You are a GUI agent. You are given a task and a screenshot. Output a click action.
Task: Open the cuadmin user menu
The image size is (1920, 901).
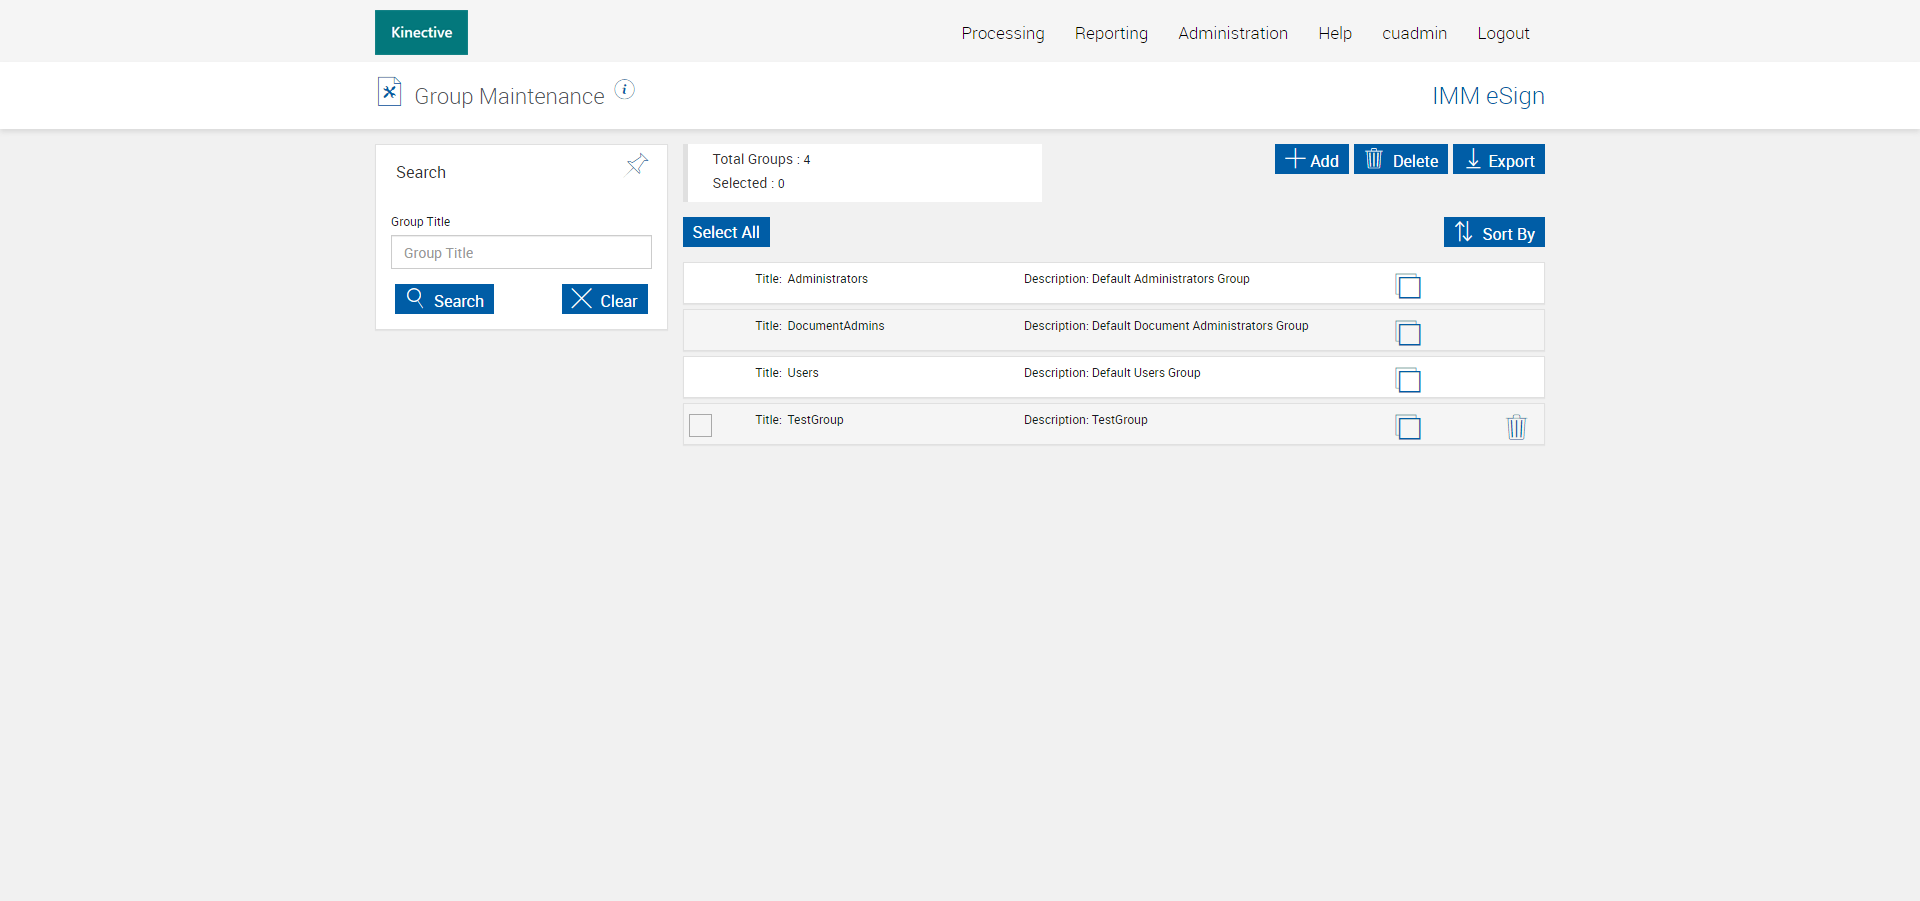click(1414, 33)
